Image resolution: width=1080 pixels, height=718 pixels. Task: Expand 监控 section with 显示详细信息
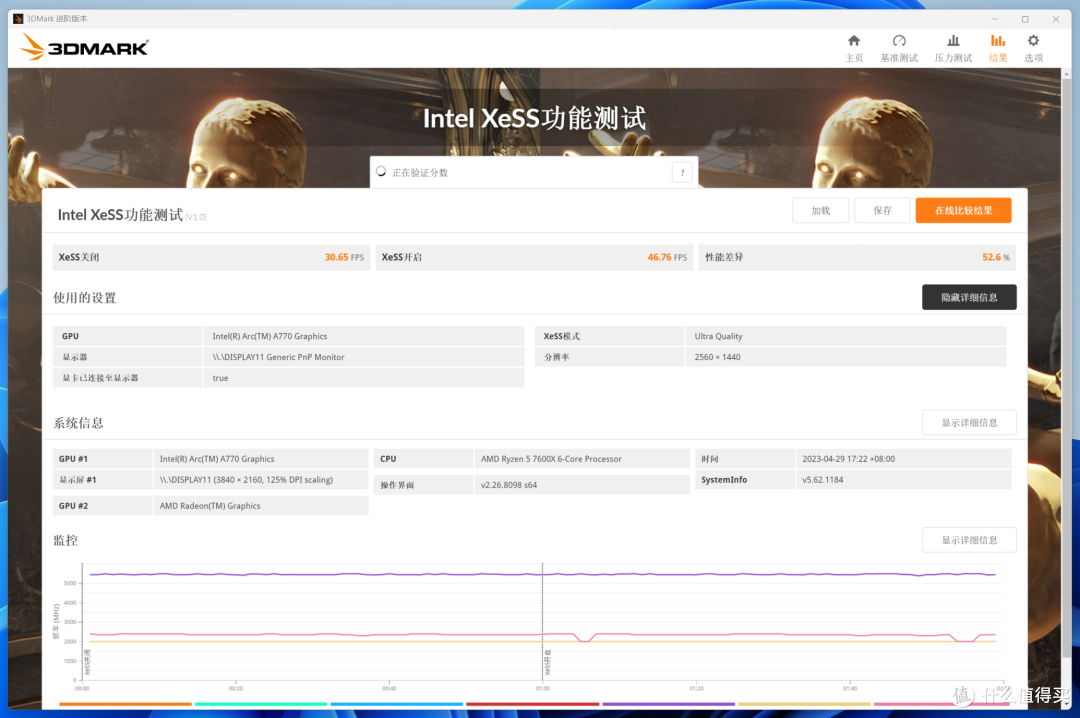[969, 540]
